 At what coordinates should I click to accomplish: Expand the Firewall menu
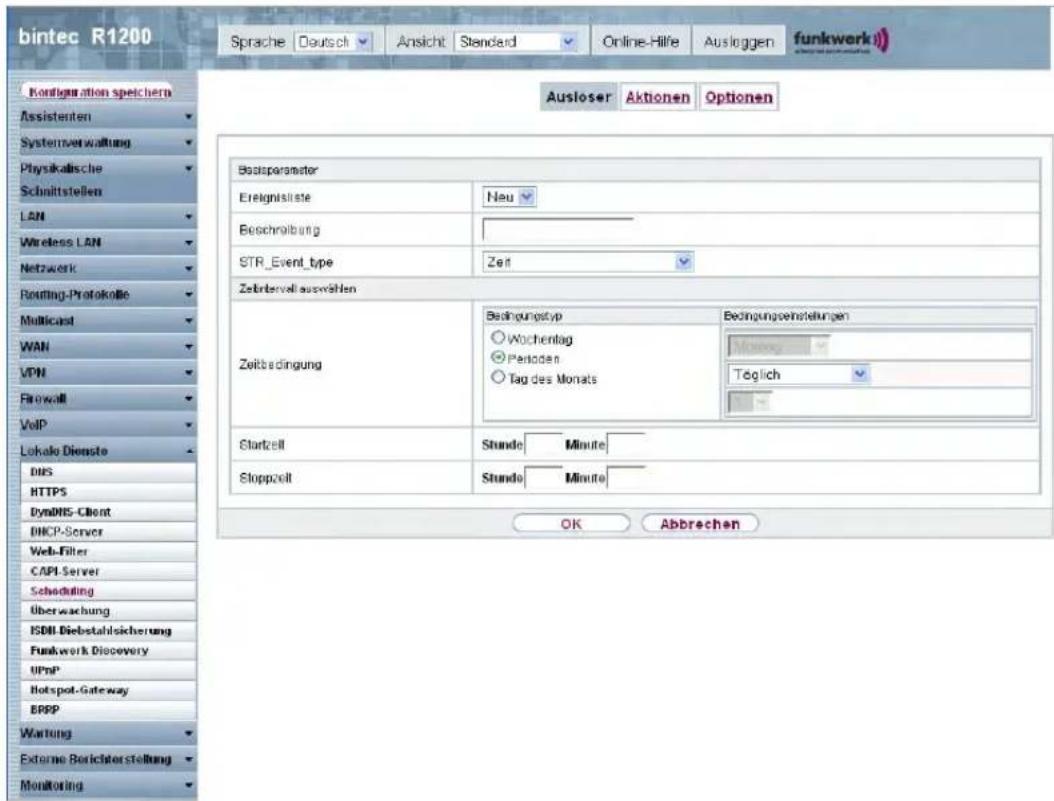tap(106, 398)
